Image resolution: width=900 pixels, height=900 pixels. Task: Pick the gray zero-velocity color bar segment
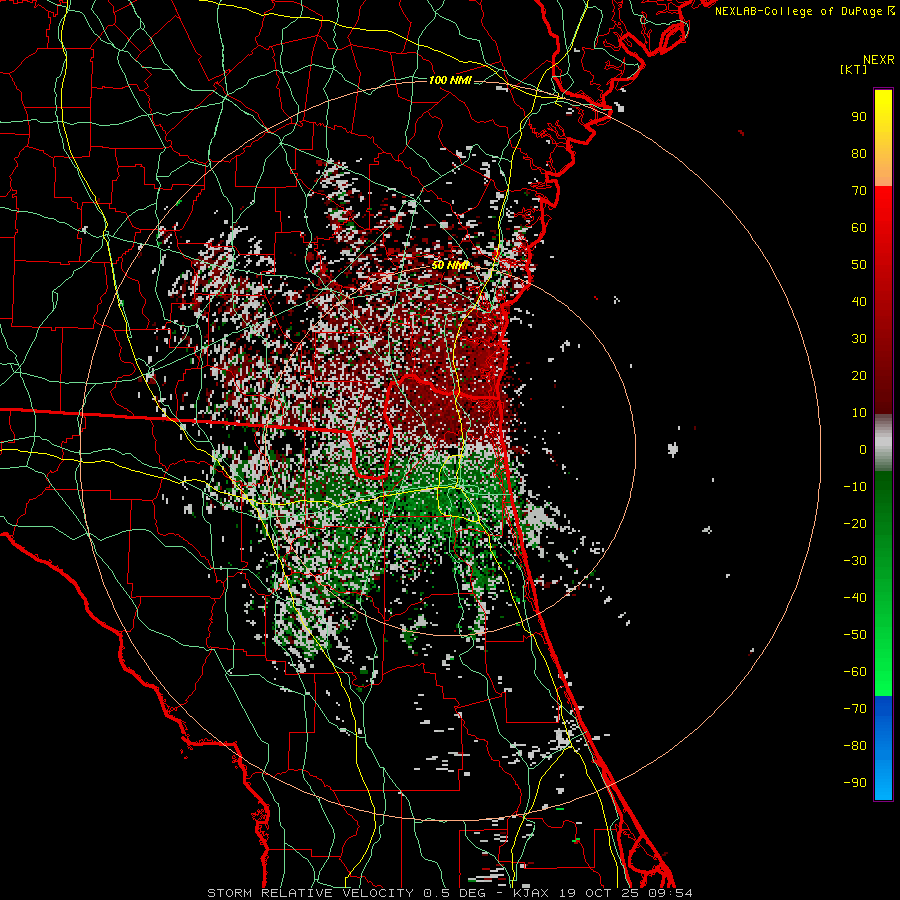(x=883, y=443)
